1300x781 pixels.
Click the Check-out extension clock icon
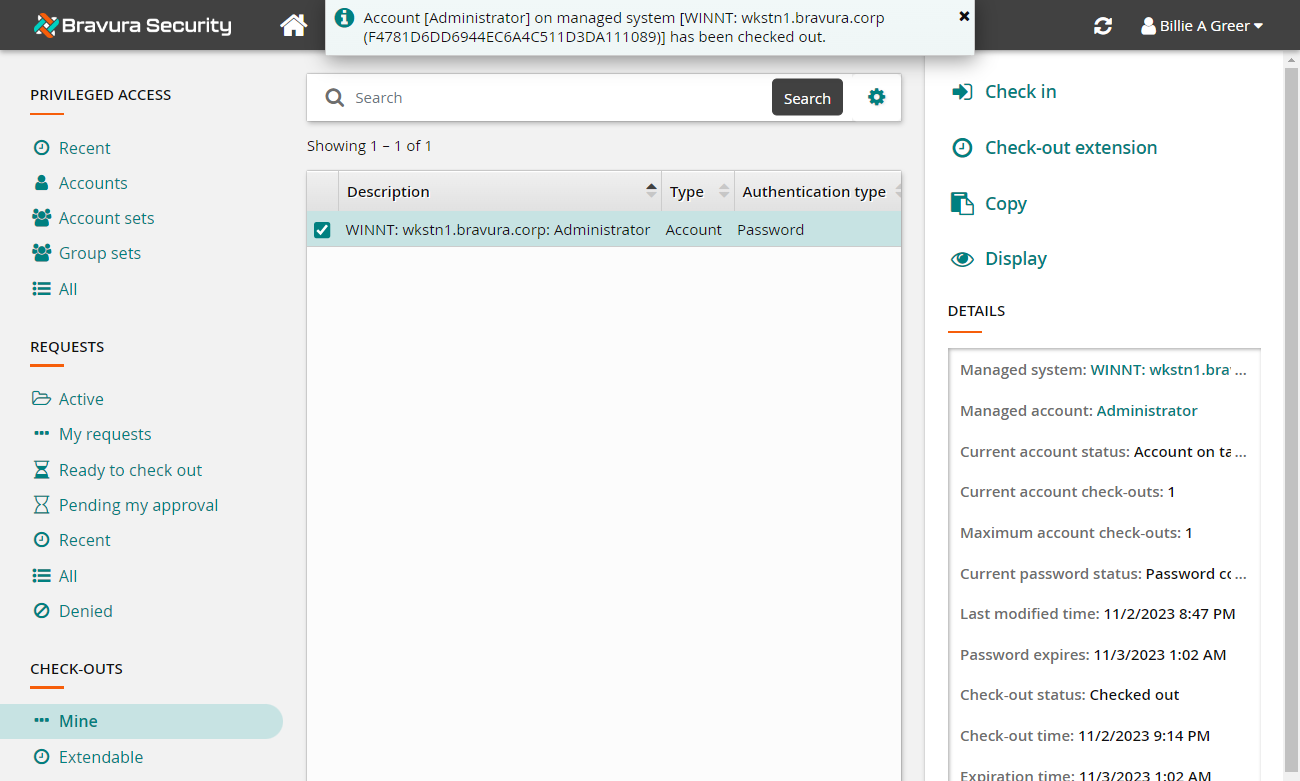961,148
